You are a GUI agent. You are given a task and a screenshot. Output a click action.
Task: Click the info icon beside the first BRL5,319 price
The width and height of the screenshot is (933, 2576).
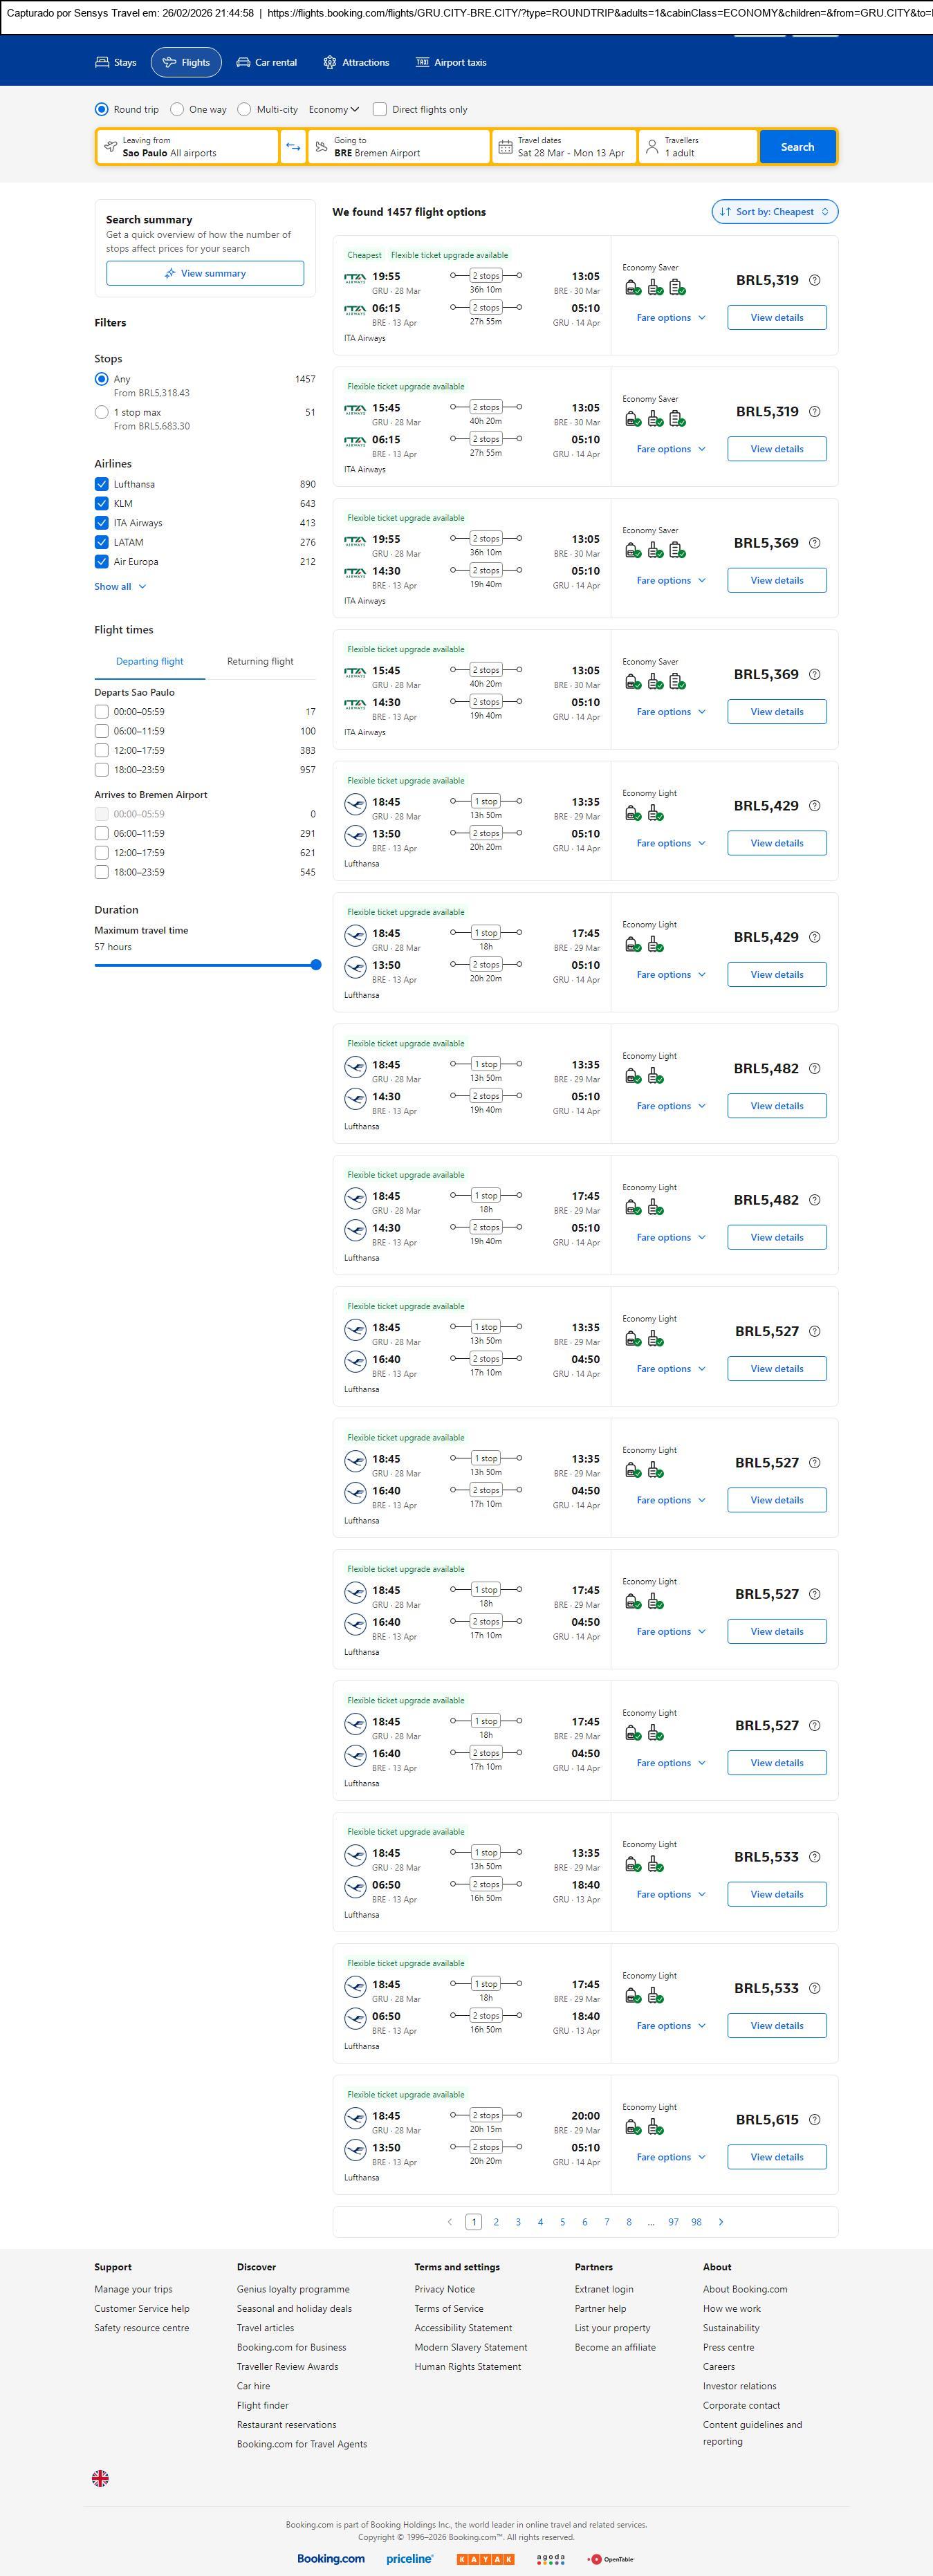click(814, 280)
